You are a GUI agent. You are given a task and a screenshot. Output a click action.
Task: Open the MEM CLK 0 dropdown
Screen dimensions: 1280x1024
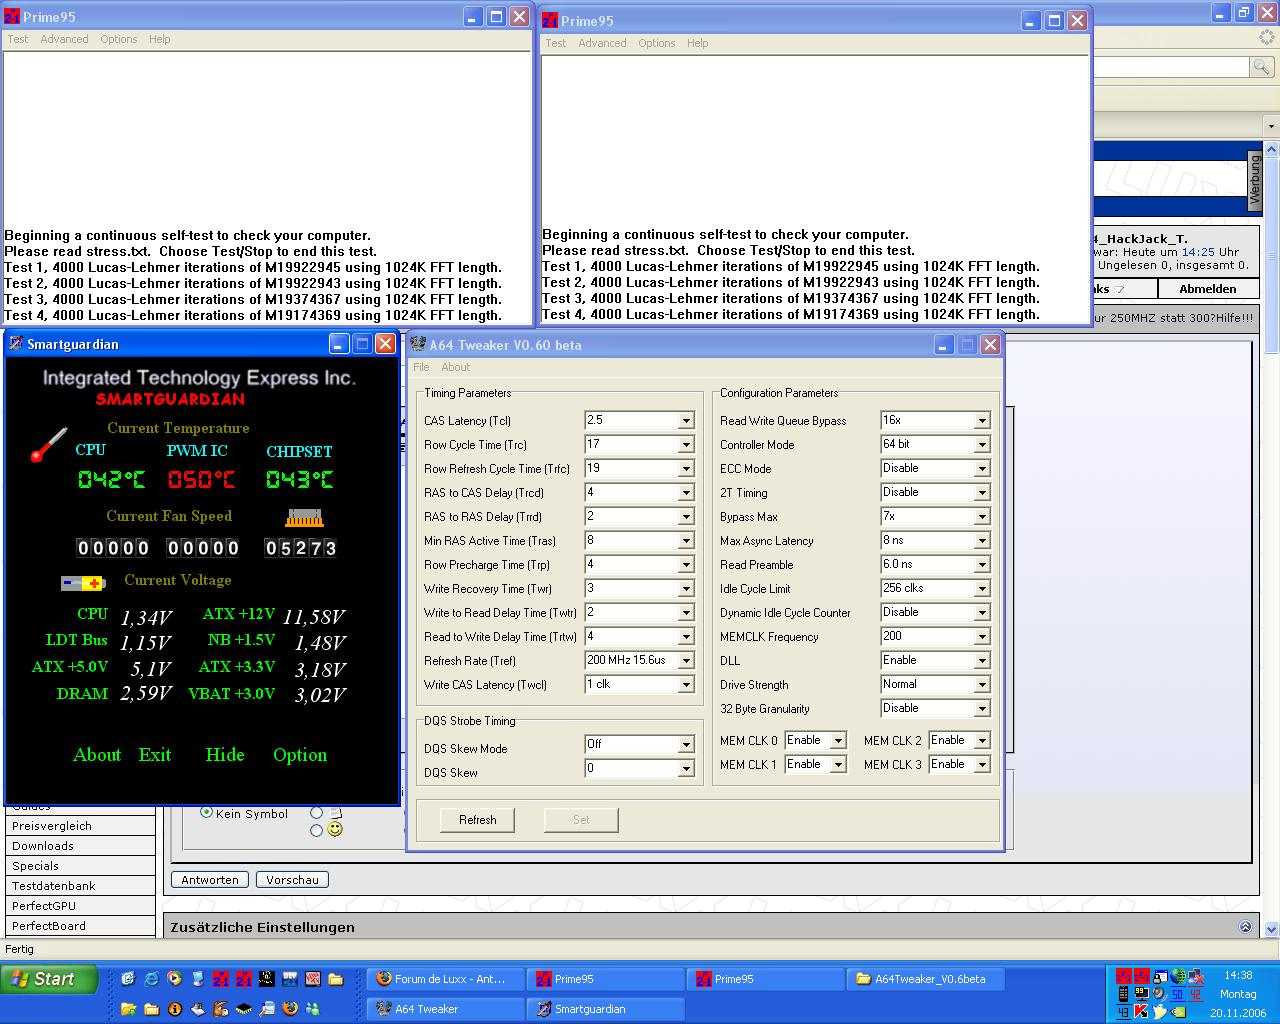[x=838, y=741]
